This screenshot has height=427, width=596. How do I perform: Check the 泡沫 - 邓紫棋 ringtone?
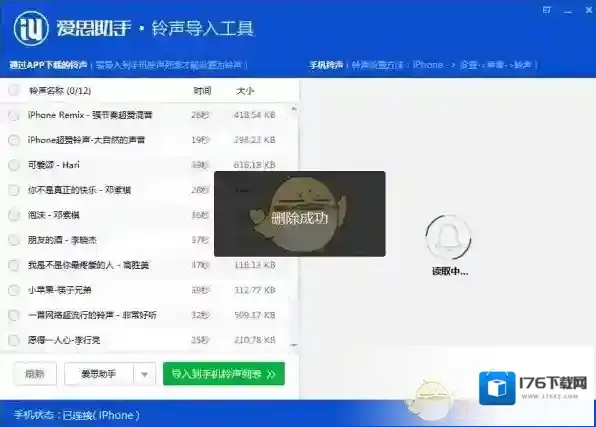[x=14, y=215]
